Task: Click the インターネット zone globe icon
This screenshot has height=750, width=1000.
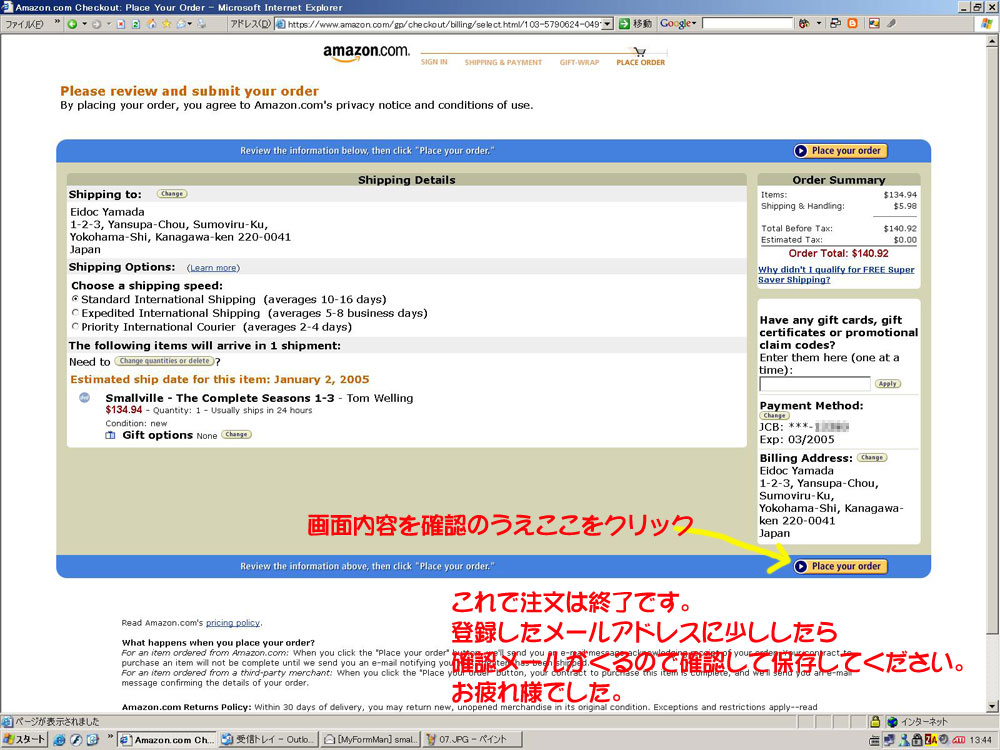Action: pyautogui.click(x=892, y=722)
